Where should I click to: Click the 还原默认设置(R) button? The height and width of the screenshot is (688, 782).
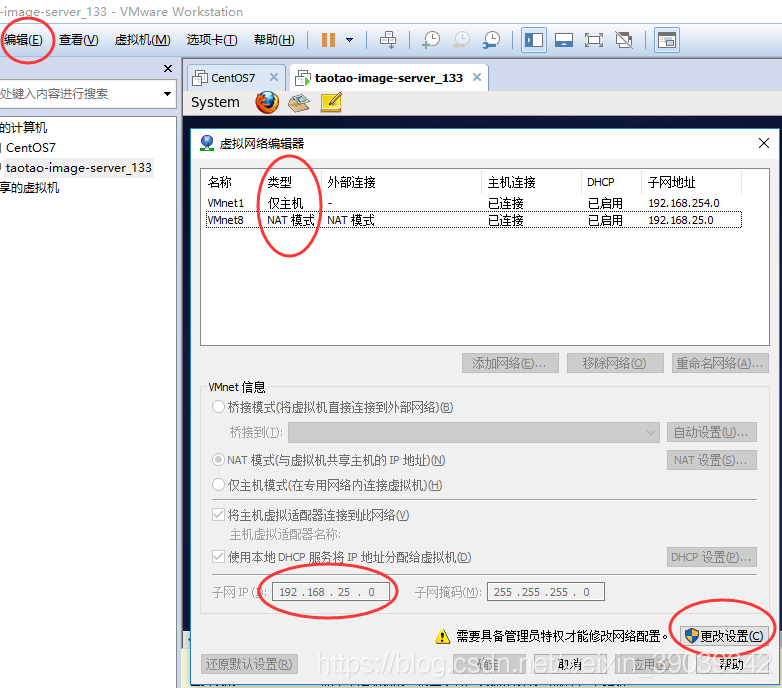pos(249,664)
